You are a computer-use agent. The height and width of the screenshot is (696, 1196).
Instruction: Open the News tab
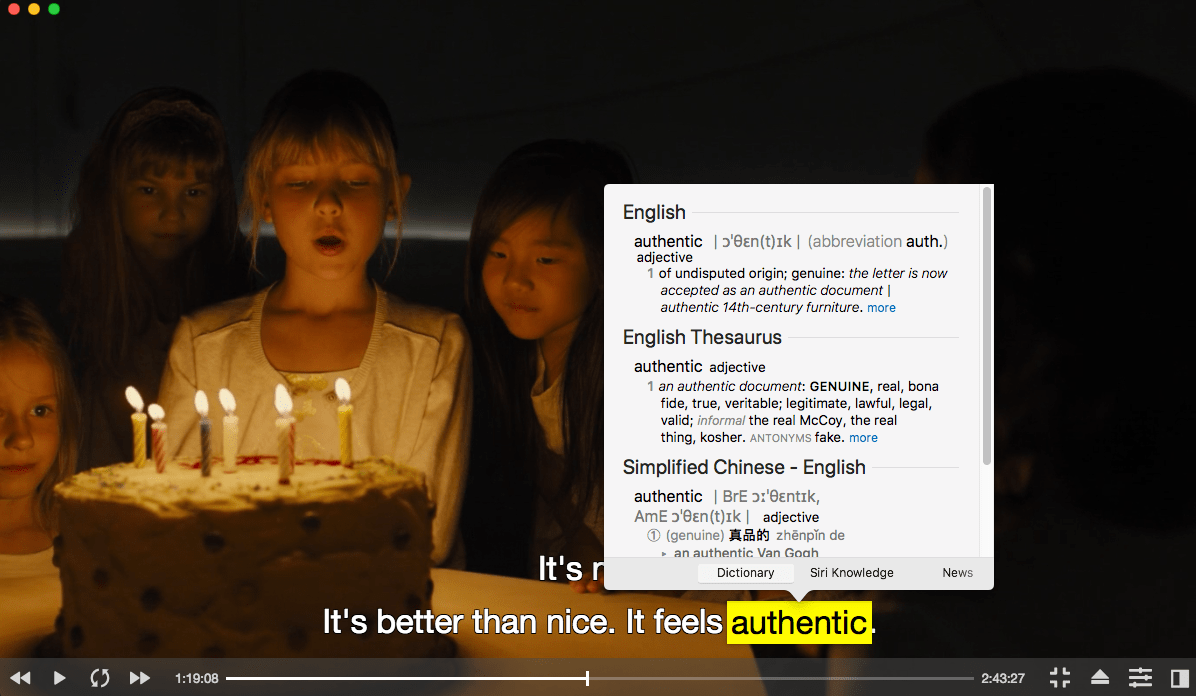(957, 572)
